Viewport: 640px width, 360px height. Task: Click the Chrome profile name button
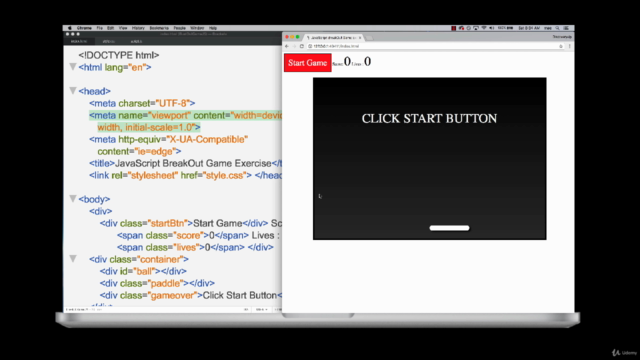[x=562, y=37]
